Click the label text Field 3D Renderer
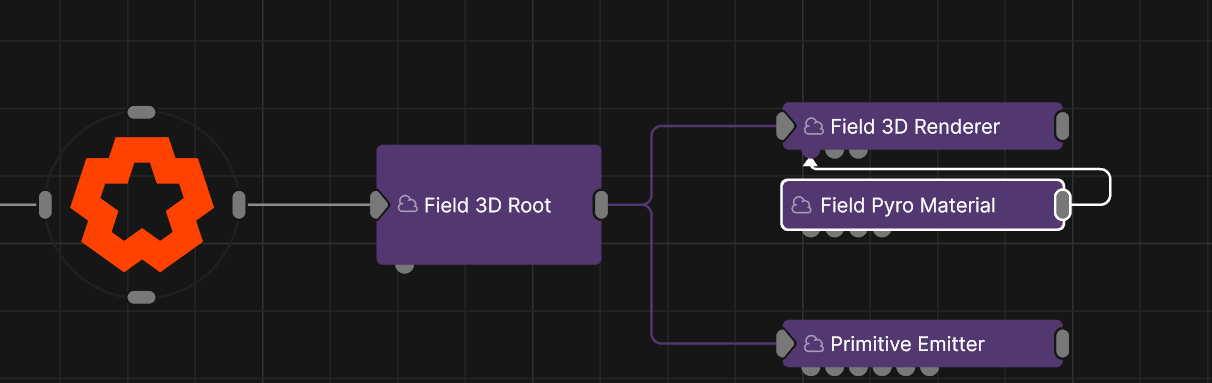 (915, 126)
